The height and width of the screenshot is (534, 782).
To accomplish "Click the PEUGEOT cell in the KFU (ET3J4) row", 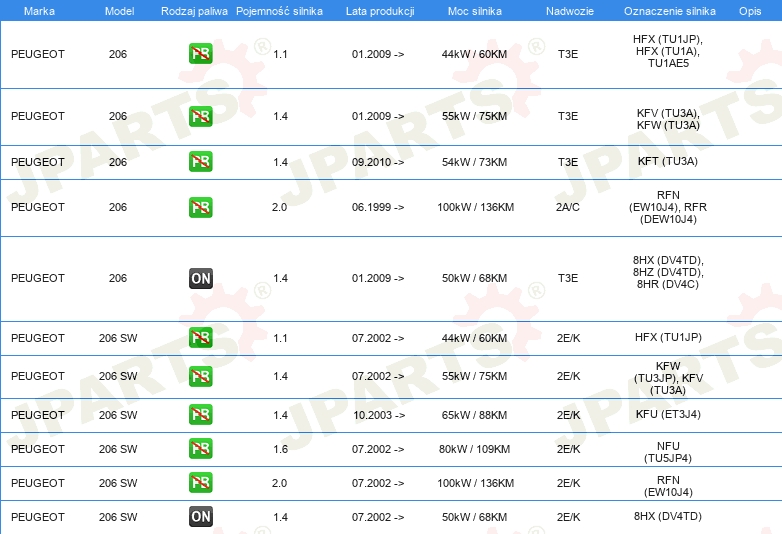I will click(x=38, y=415).
